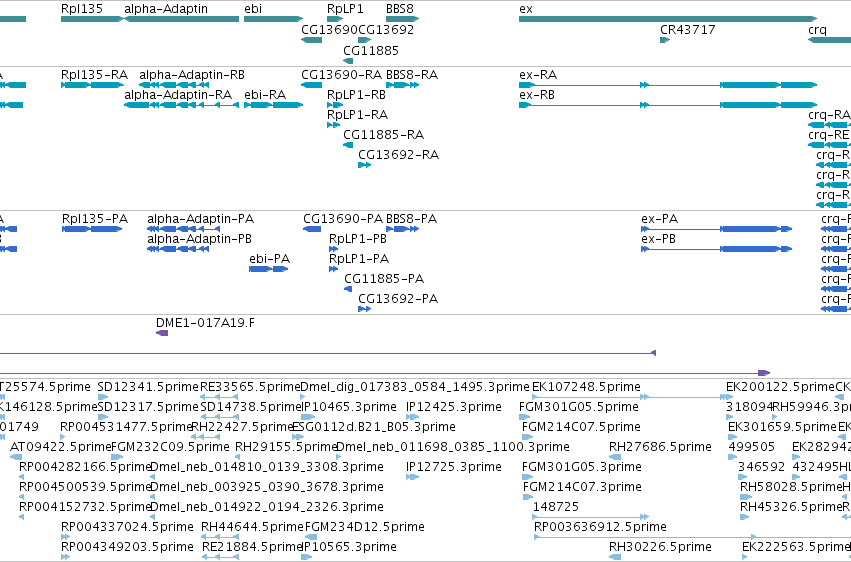Select the ebi gene label in top track
The width and height of the screenshot is (851, 562).
[253, 9]
